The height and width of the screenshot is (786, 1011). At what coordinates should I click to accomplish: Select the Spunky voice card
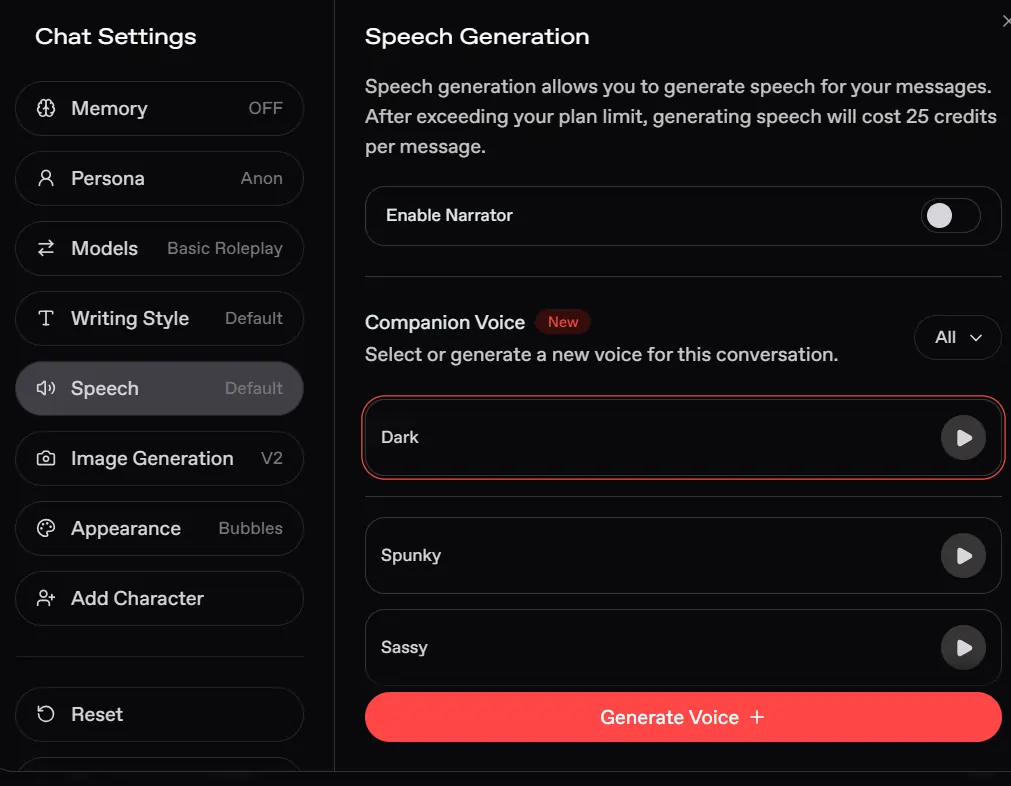tap(683, 556)
